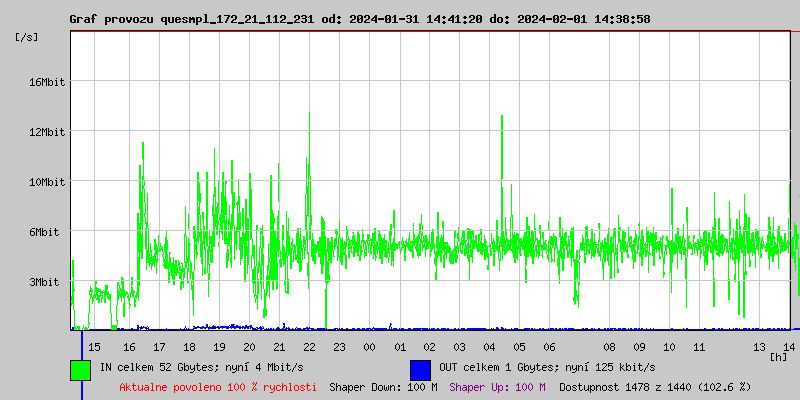Select hour 06 on the time axis
Image resolution: width=800 pixels, height=400 pixels.
point(549,346)
